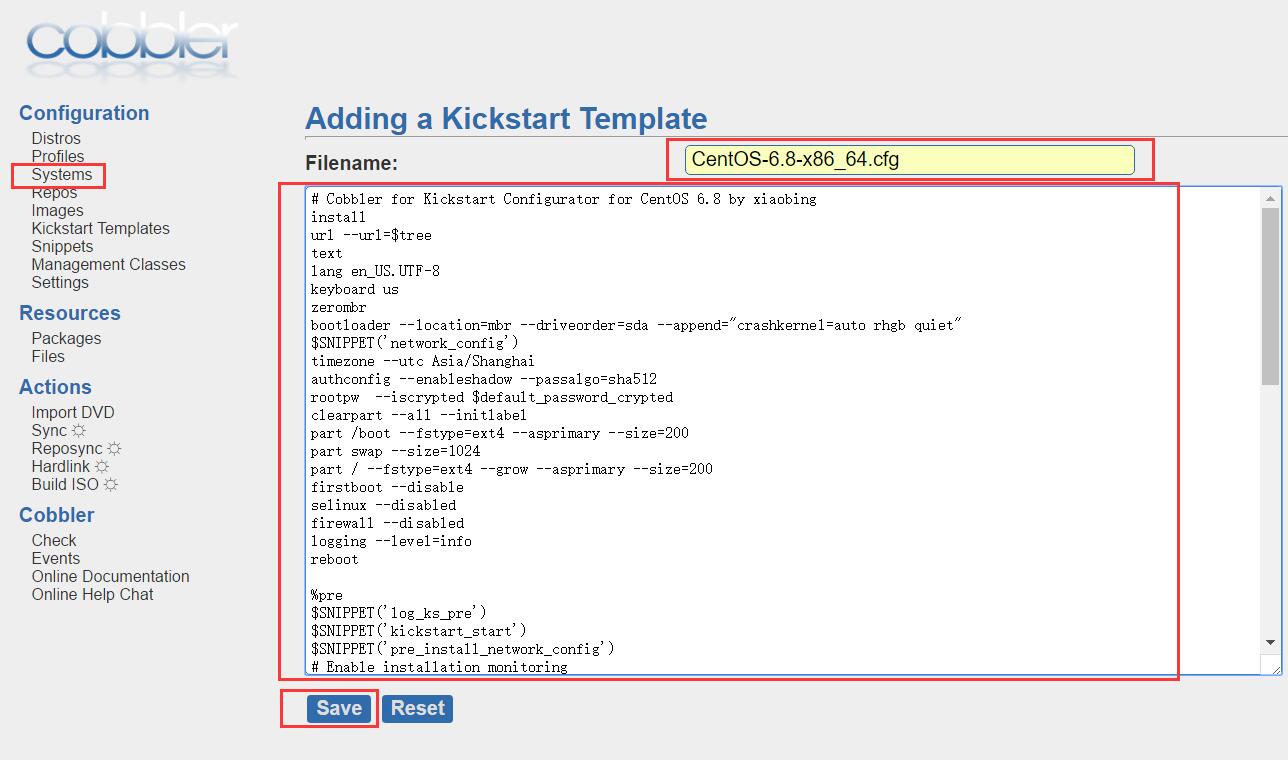Image resolution: width=1288 pixels, height=760 pixels.
Task: Open the Kickstart Templates list
Action: click(100, 228)
